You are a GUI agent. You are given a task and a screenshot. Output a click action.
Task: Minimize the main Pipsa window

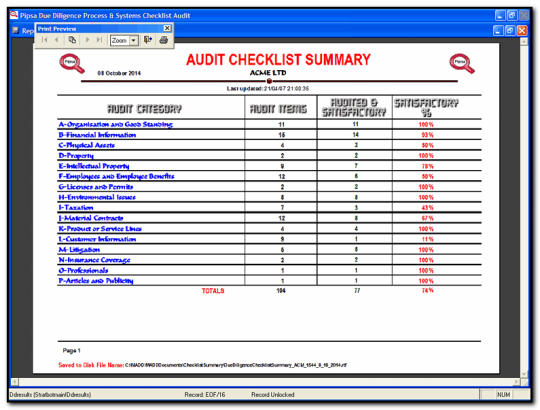[x=500, y=15]
